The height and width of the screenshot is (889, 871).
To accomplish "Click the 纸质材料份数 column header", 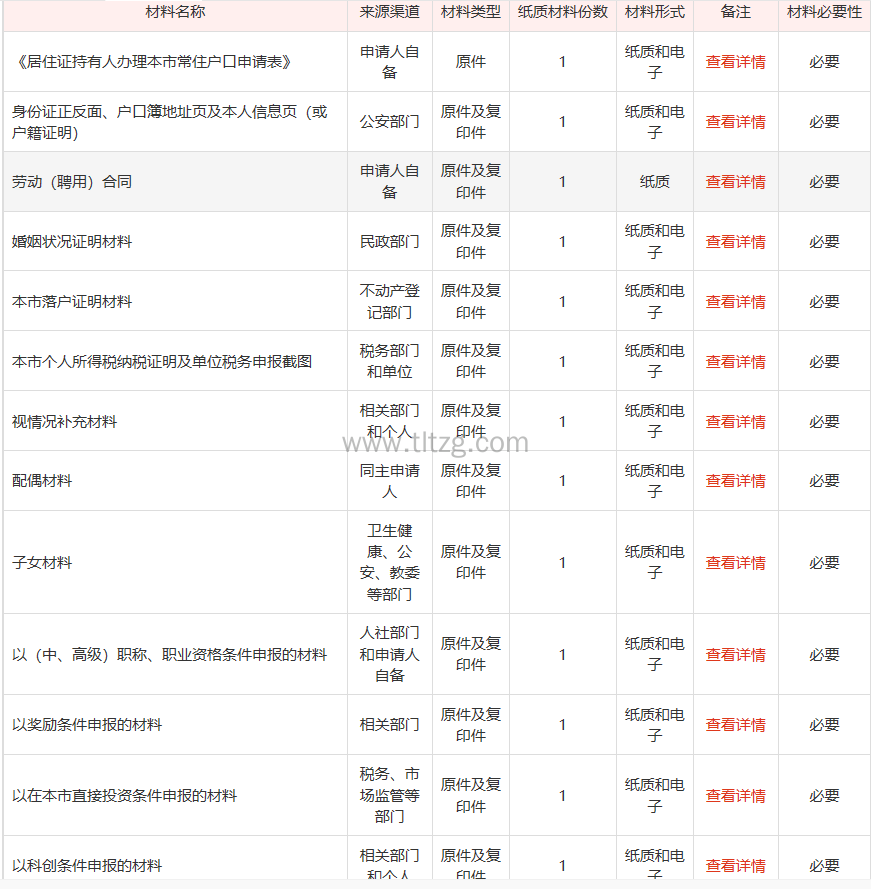I will click(x=562, y=12).
